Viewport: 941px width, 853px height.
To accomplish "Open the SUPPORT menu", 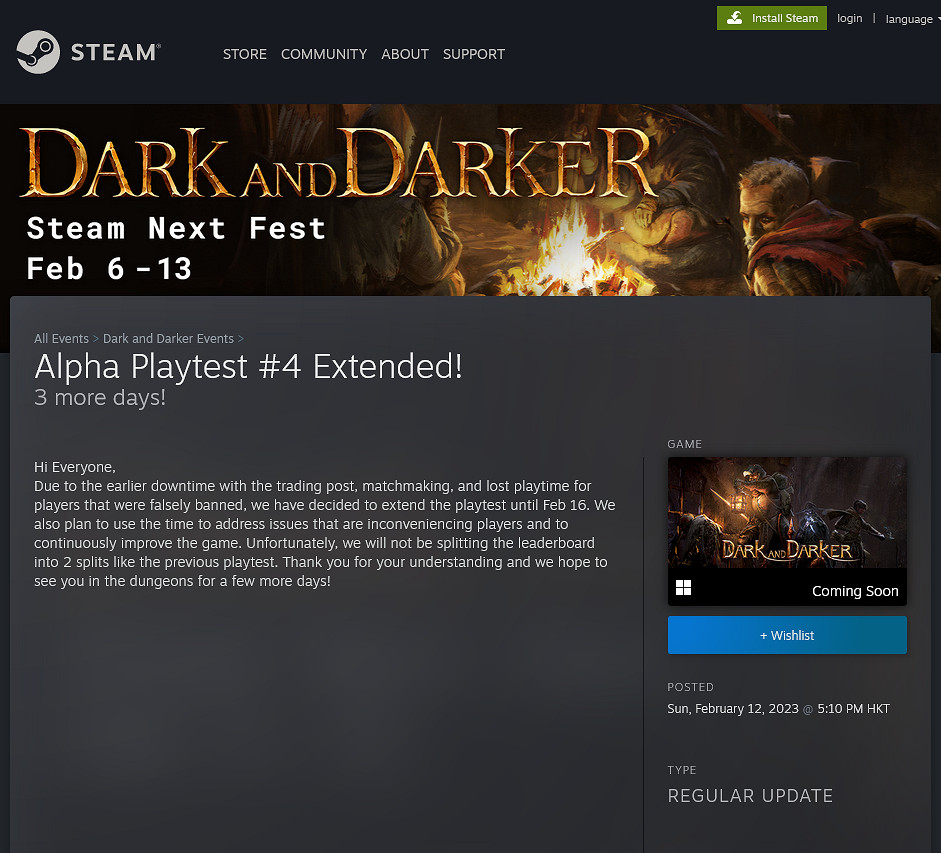I will [x=473, y=54].
